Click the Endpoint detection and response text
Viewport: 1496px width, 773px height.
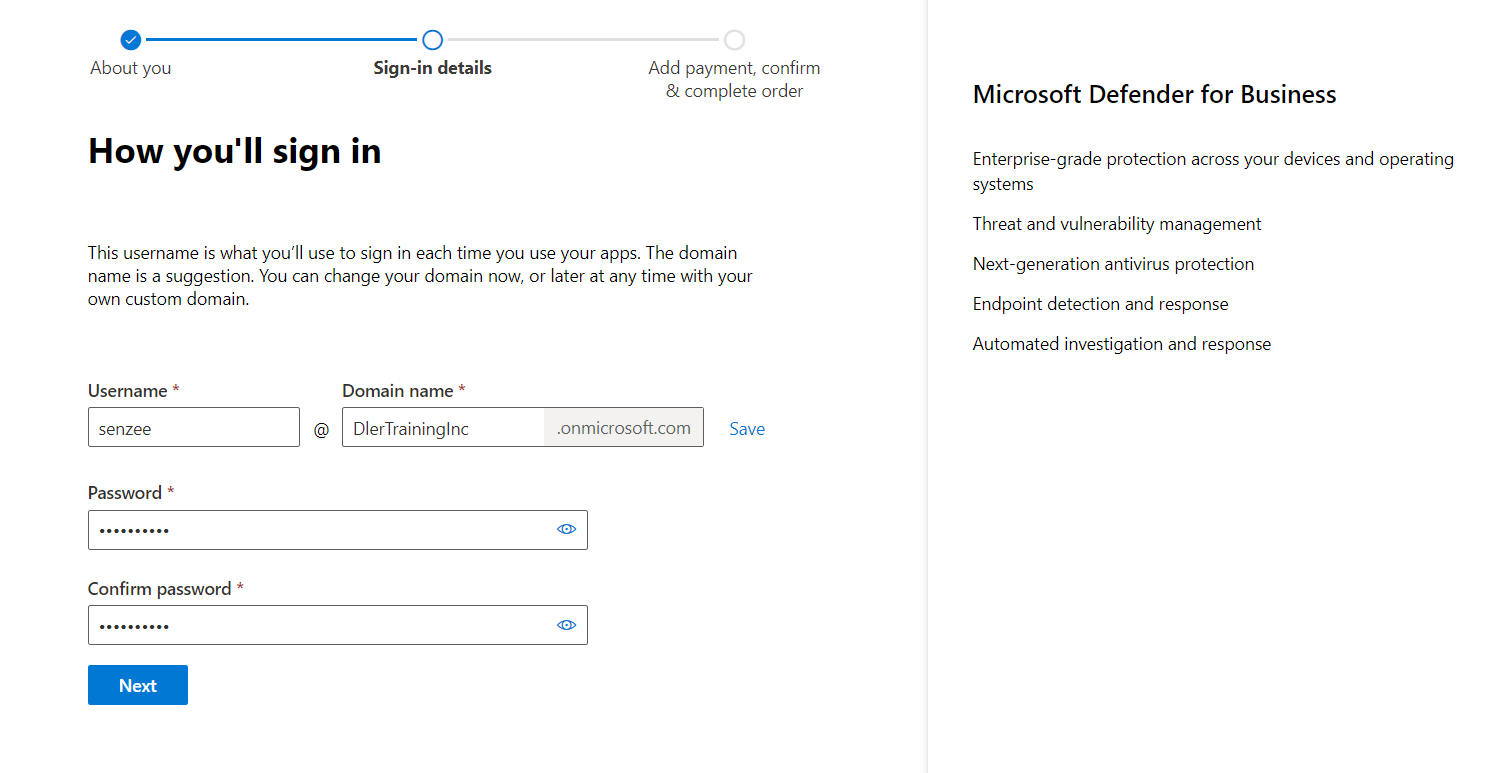coord(1100,304)
